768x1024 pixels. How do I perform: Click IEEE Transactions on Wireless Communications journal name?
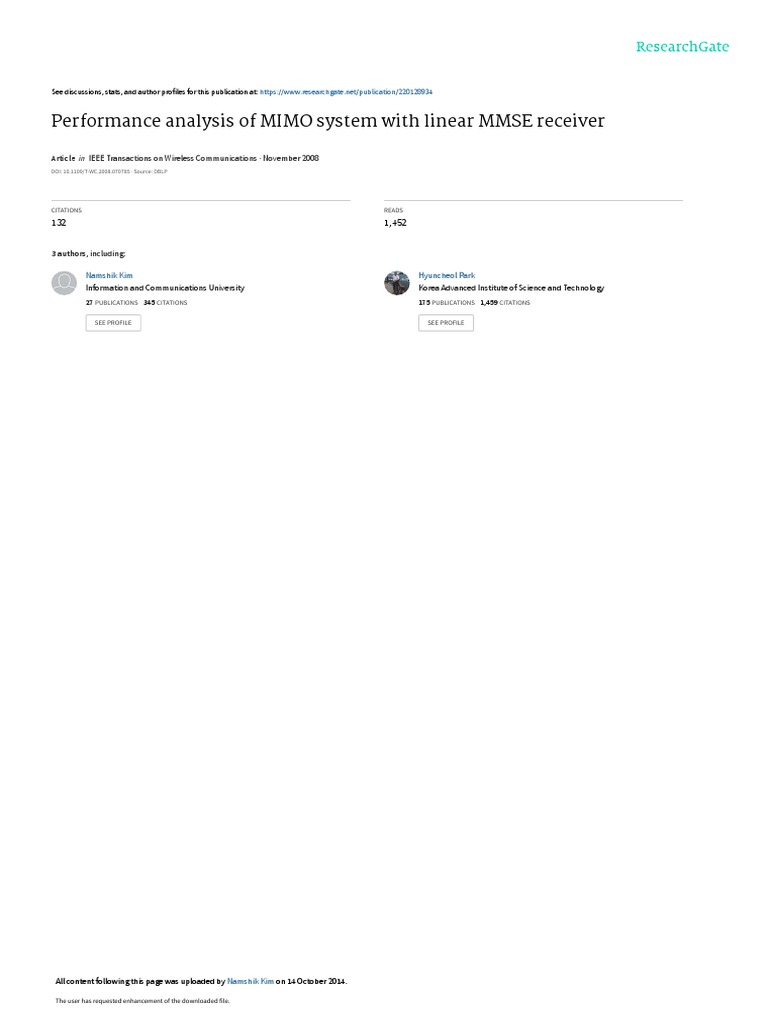tap(172, 158)
